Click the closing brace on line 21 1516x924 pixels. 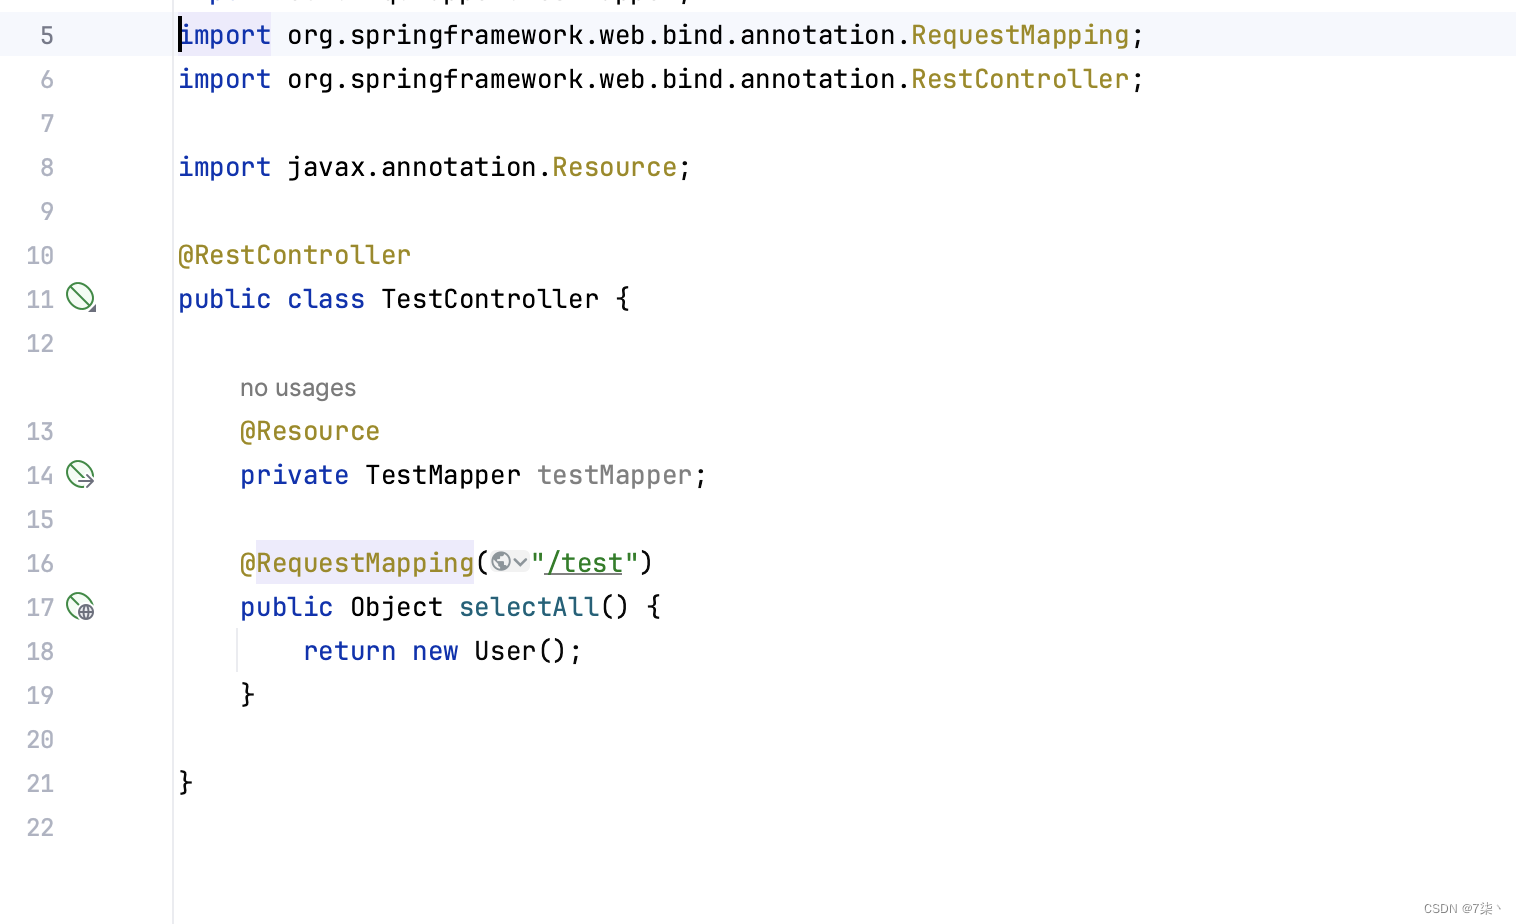point(185,782)
